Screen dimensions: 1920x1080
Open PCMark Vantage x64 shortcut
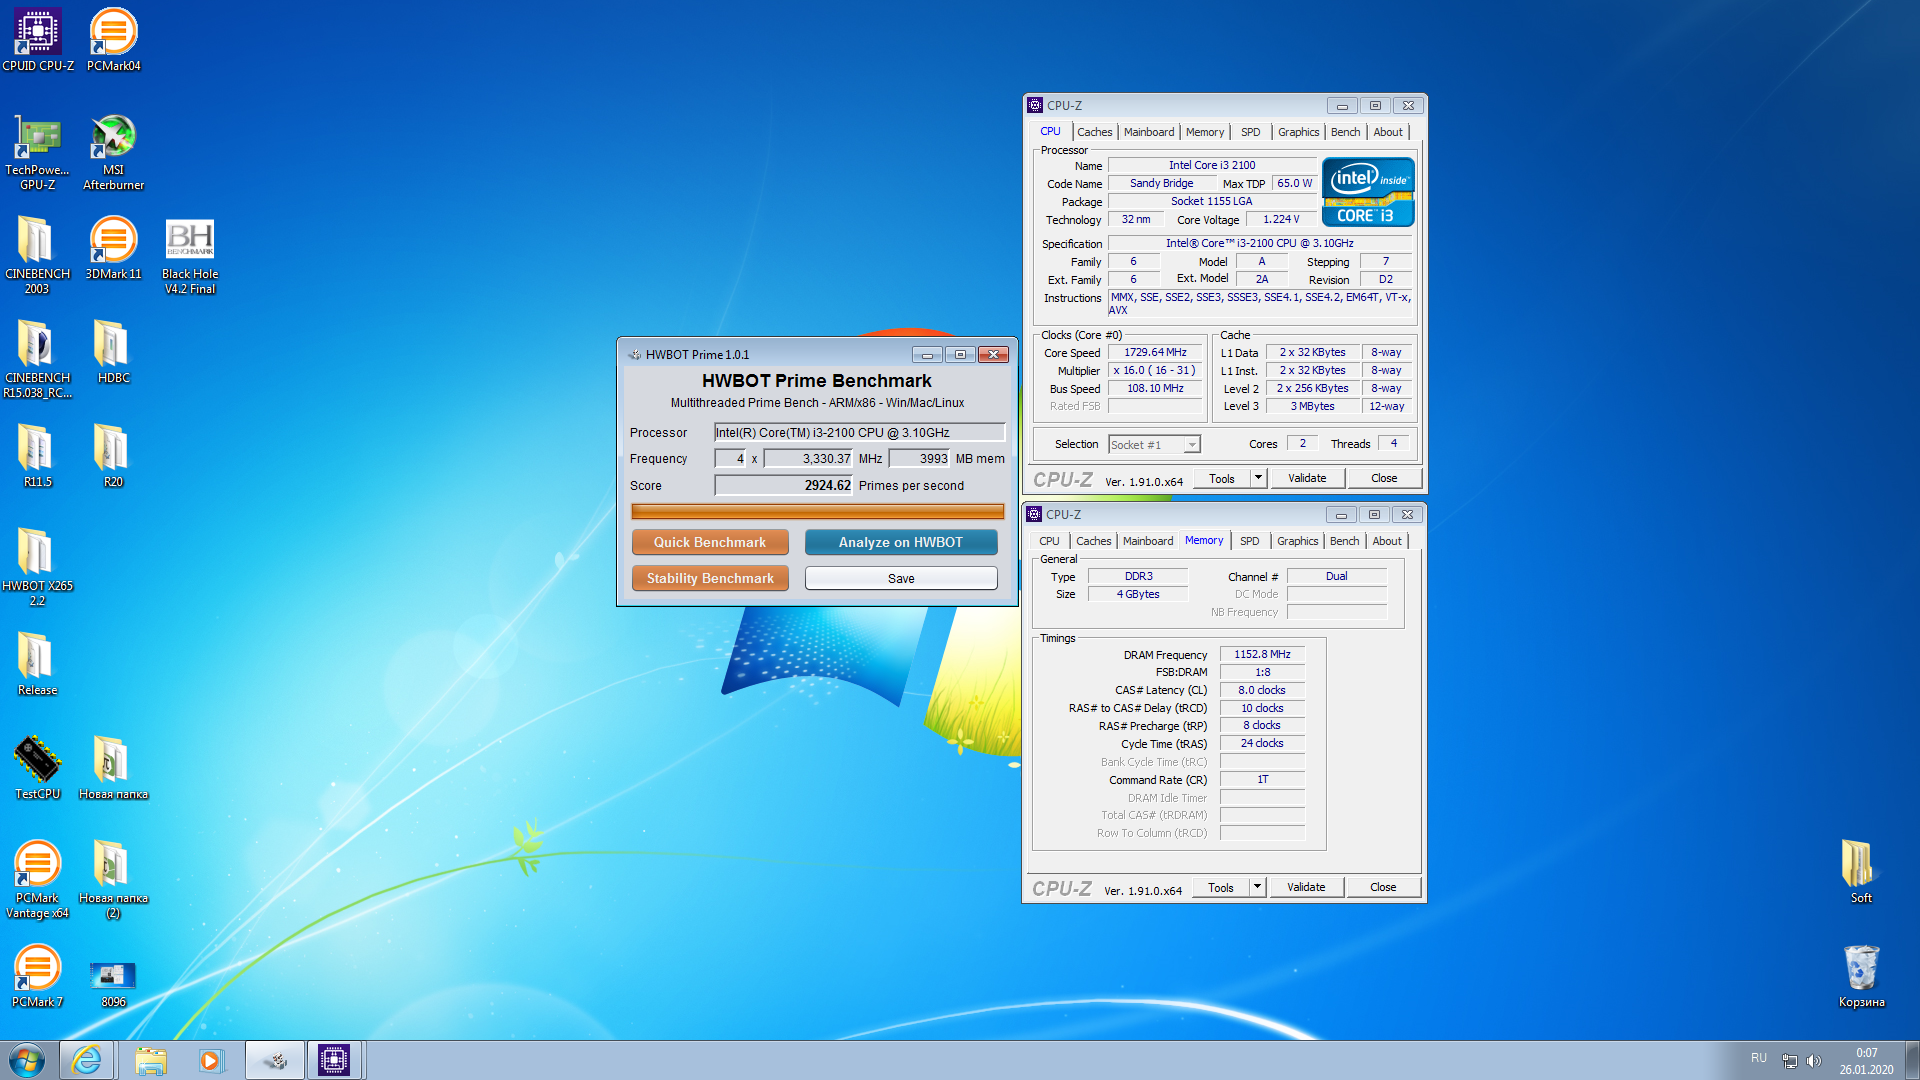coord(38,880)
